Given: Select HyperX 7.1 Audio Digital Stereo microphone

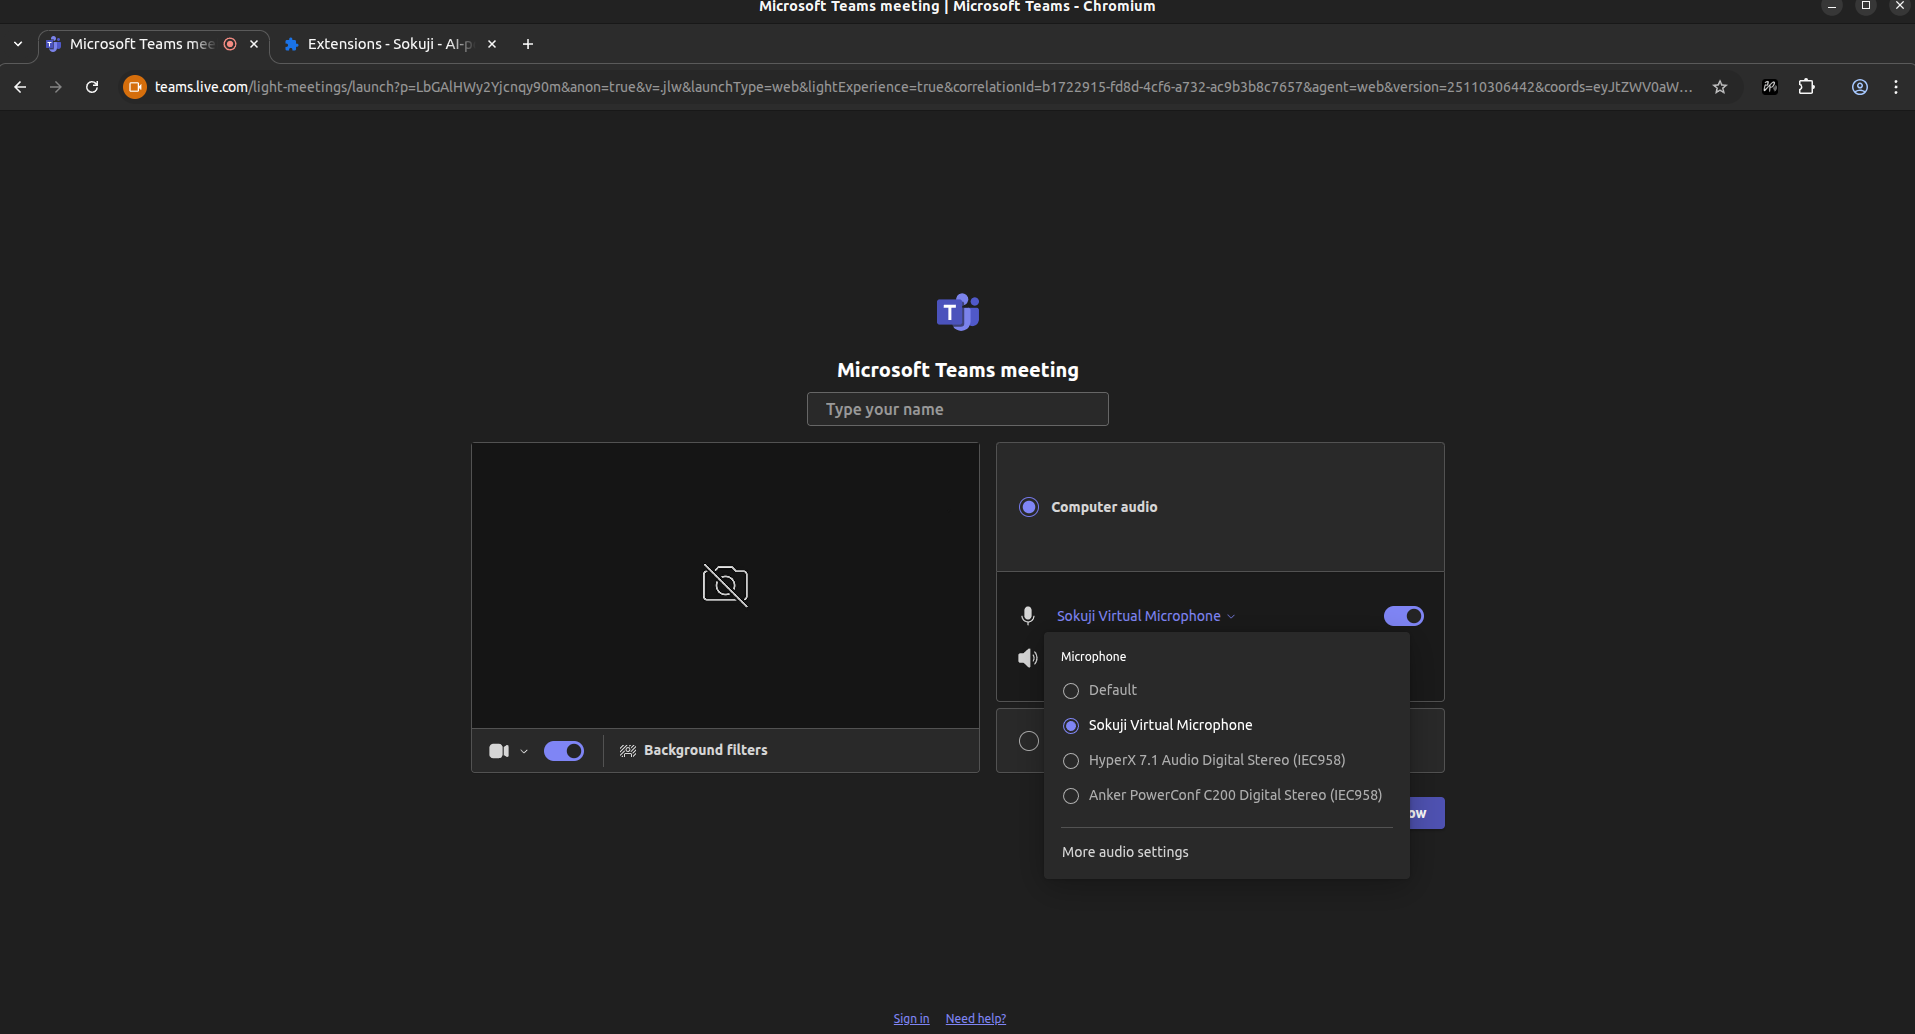Looking at the screenshot, I should tap(1071, 761).
